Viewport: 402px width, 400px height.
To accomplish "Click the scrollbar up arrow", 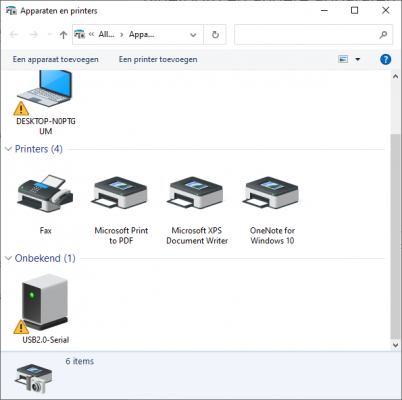I will pyautogui.click(x=395, y=77).
